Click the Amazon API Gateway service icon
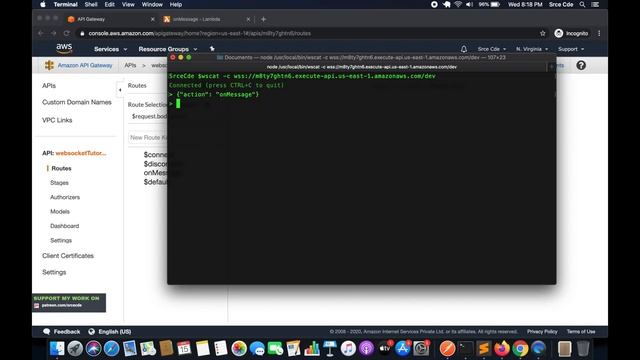Viewport: 640px width, 360px height. 49,65
